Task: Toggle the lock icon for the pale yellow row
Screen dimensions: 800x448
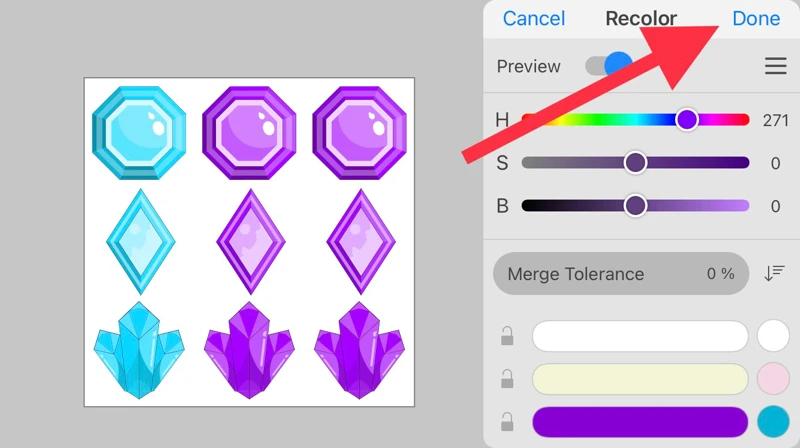Action: 507,379
